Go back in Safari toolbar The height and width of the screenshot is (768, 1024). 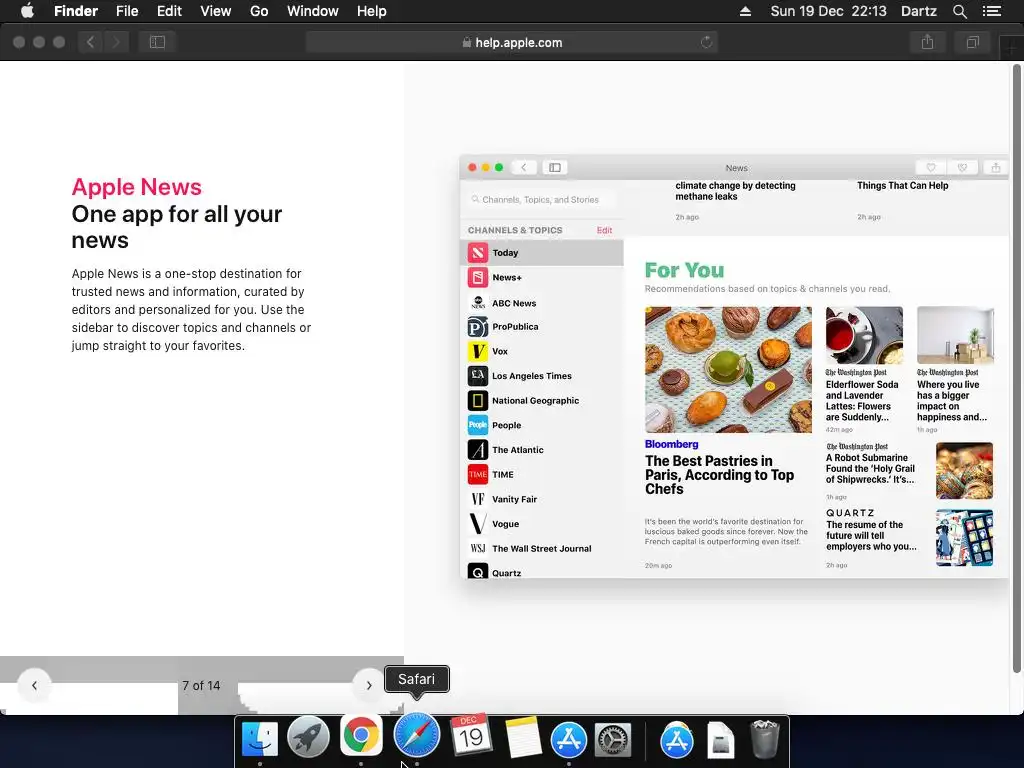[x=90, y=42]
